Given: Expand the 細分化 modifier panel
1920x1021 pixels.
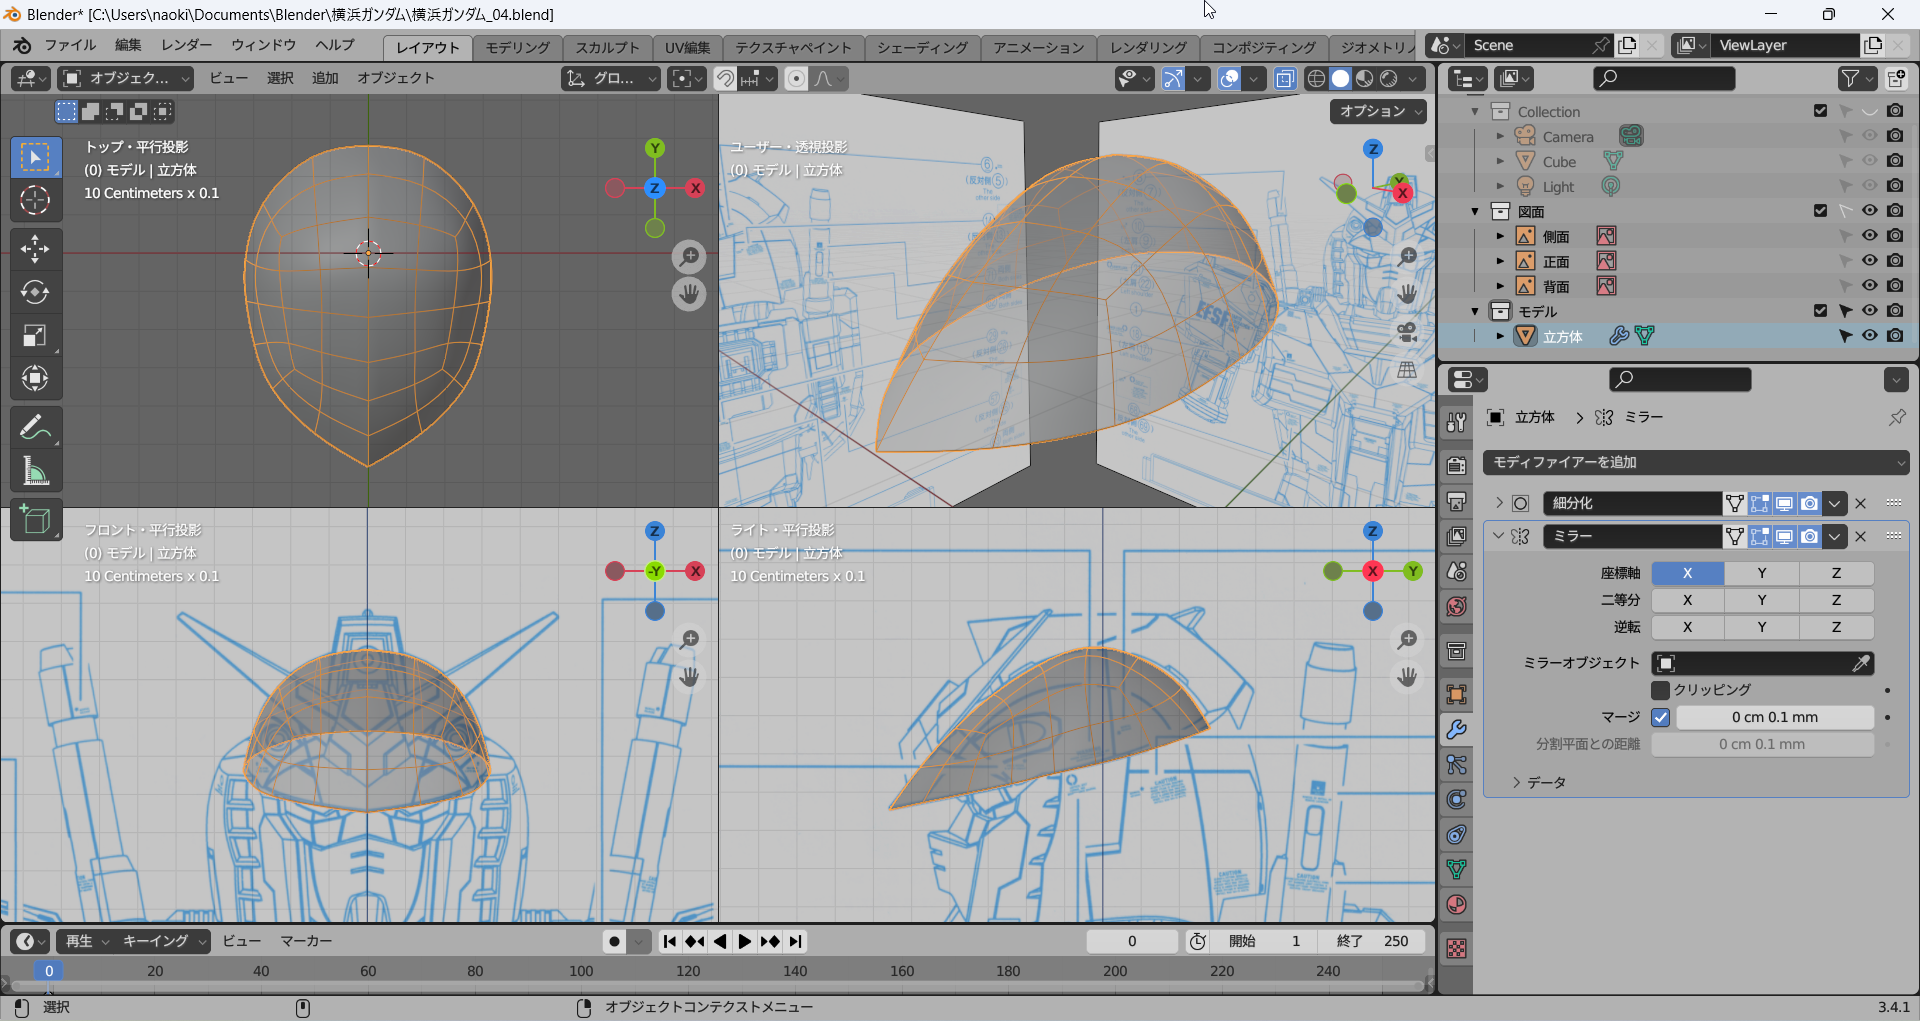Looking at the screenshot, I should point(1499,503).
